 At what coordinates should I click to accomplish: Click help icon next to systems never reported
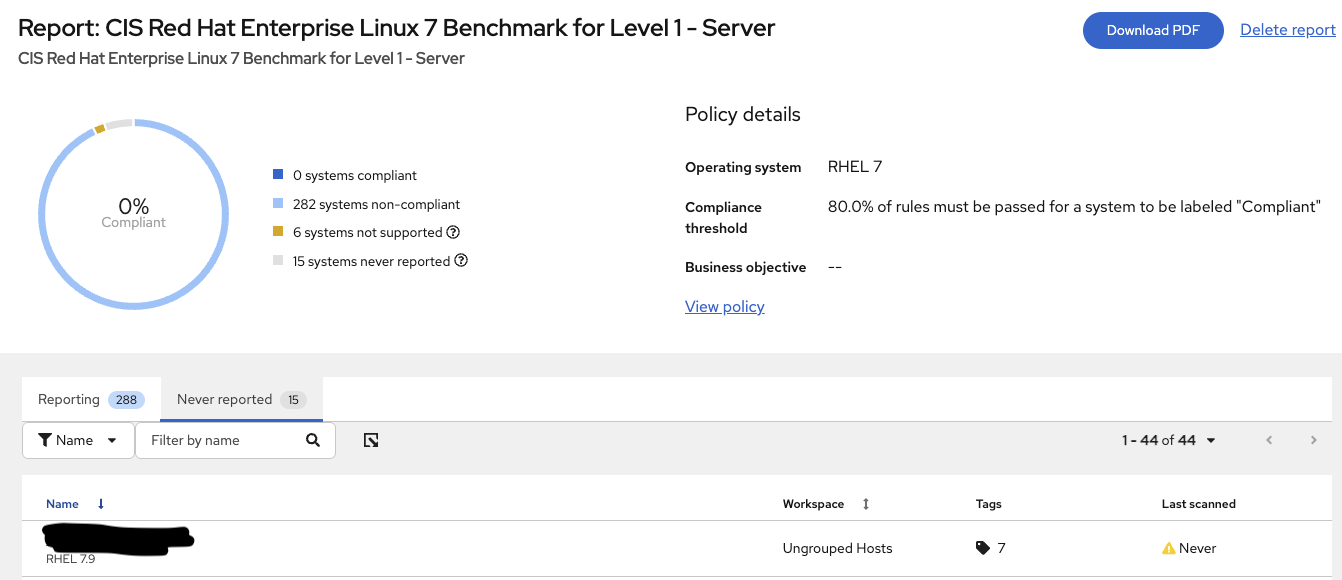461,261
